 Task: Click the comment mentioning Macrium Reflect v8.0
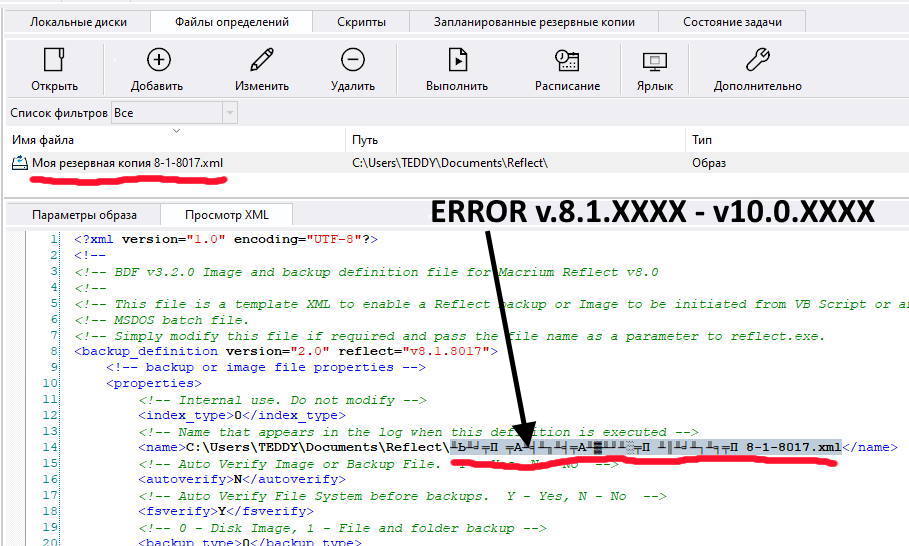(x=366, y=272)
